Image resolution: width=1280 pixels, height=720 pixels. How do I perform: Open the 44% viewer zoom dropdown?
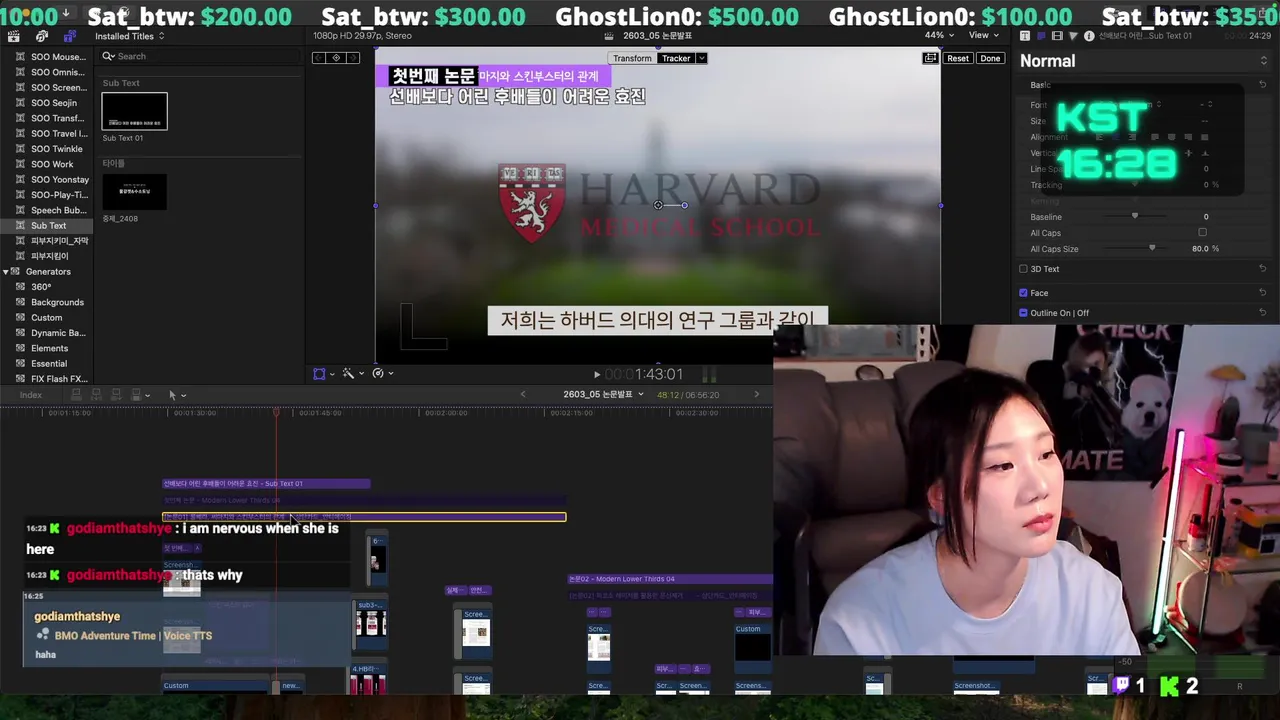point(938,35)
